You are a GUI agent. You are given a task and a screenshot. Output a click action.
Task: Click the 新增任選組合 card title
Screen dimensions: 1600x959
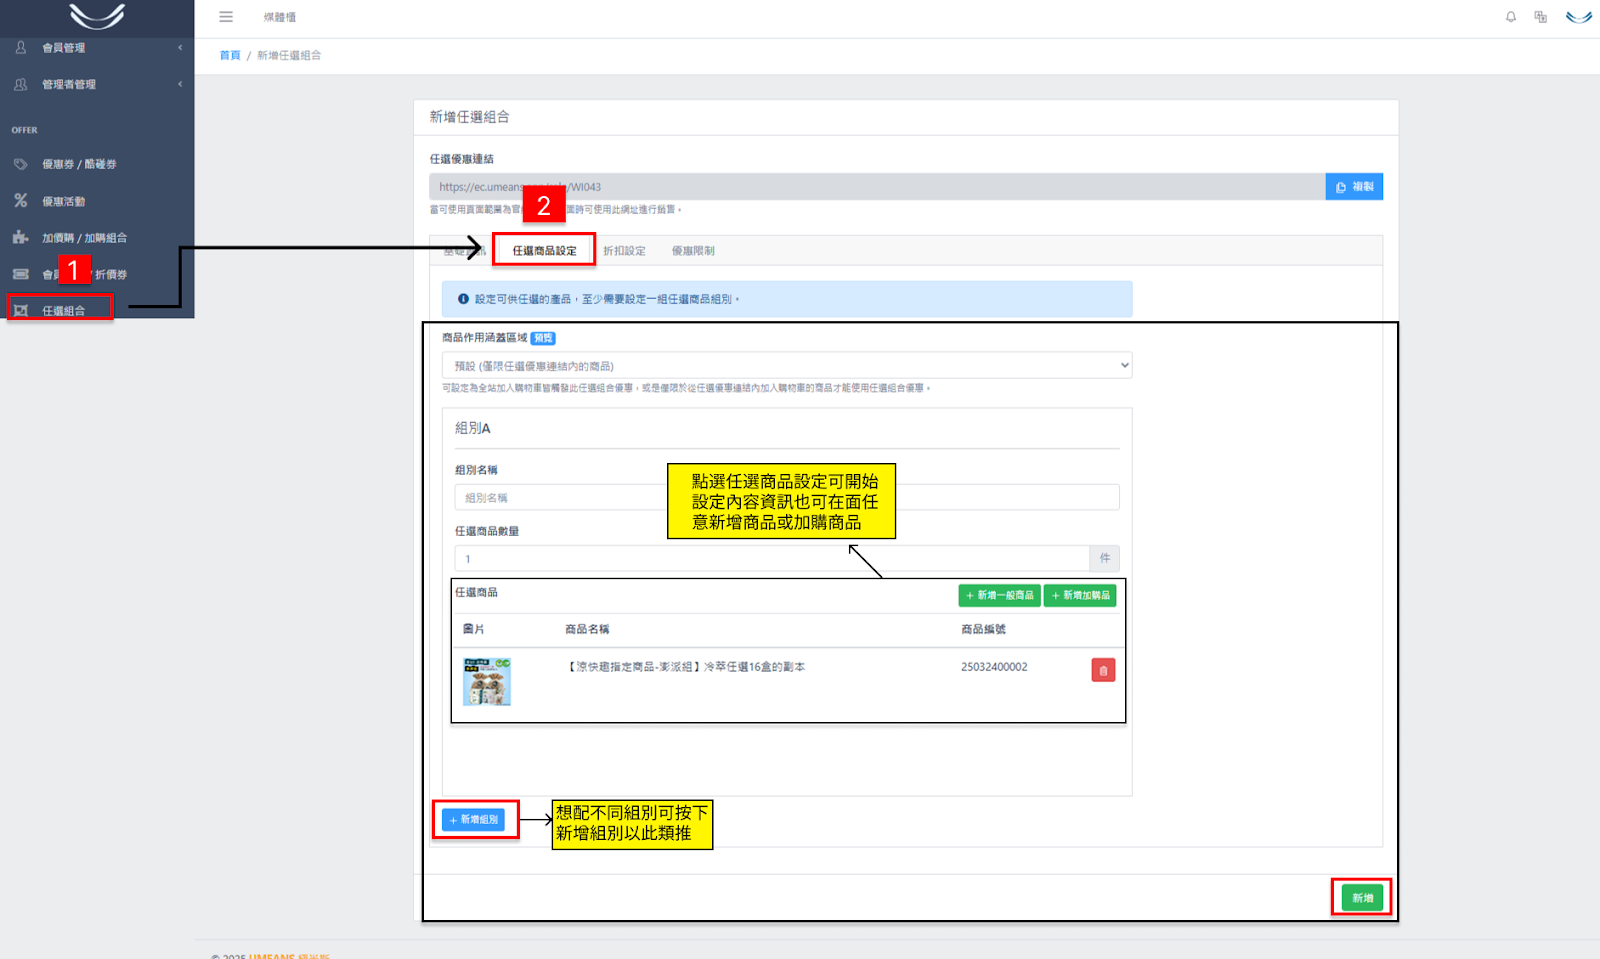pos(470,117)
